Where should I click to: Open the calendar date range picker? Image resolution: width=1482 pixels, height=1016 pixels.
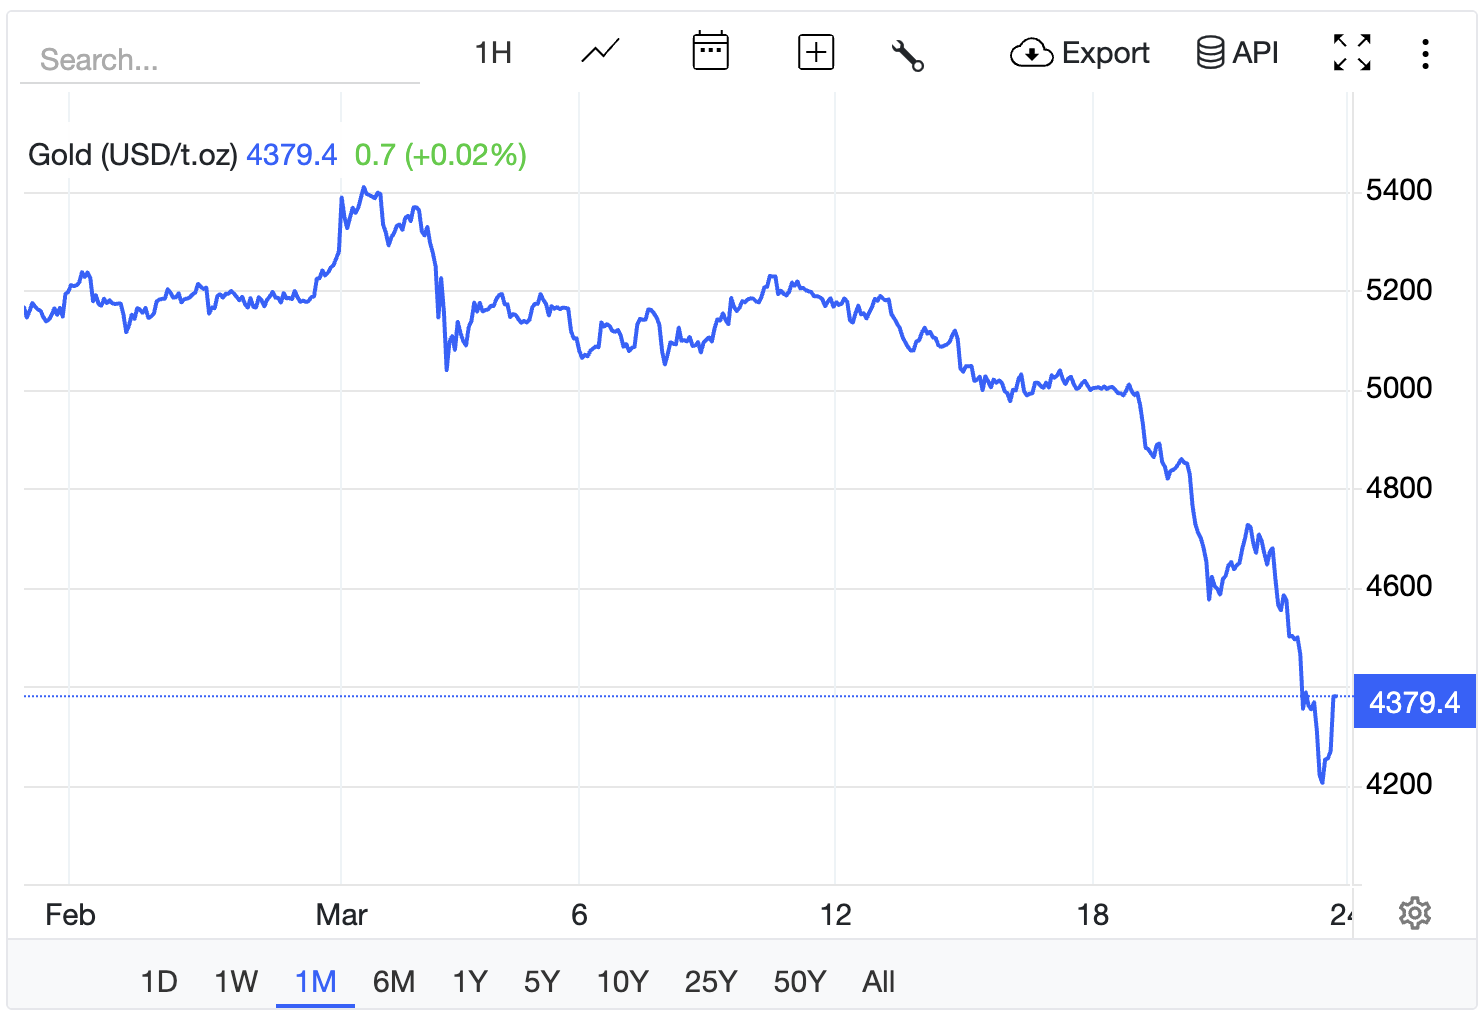point(710,52)
